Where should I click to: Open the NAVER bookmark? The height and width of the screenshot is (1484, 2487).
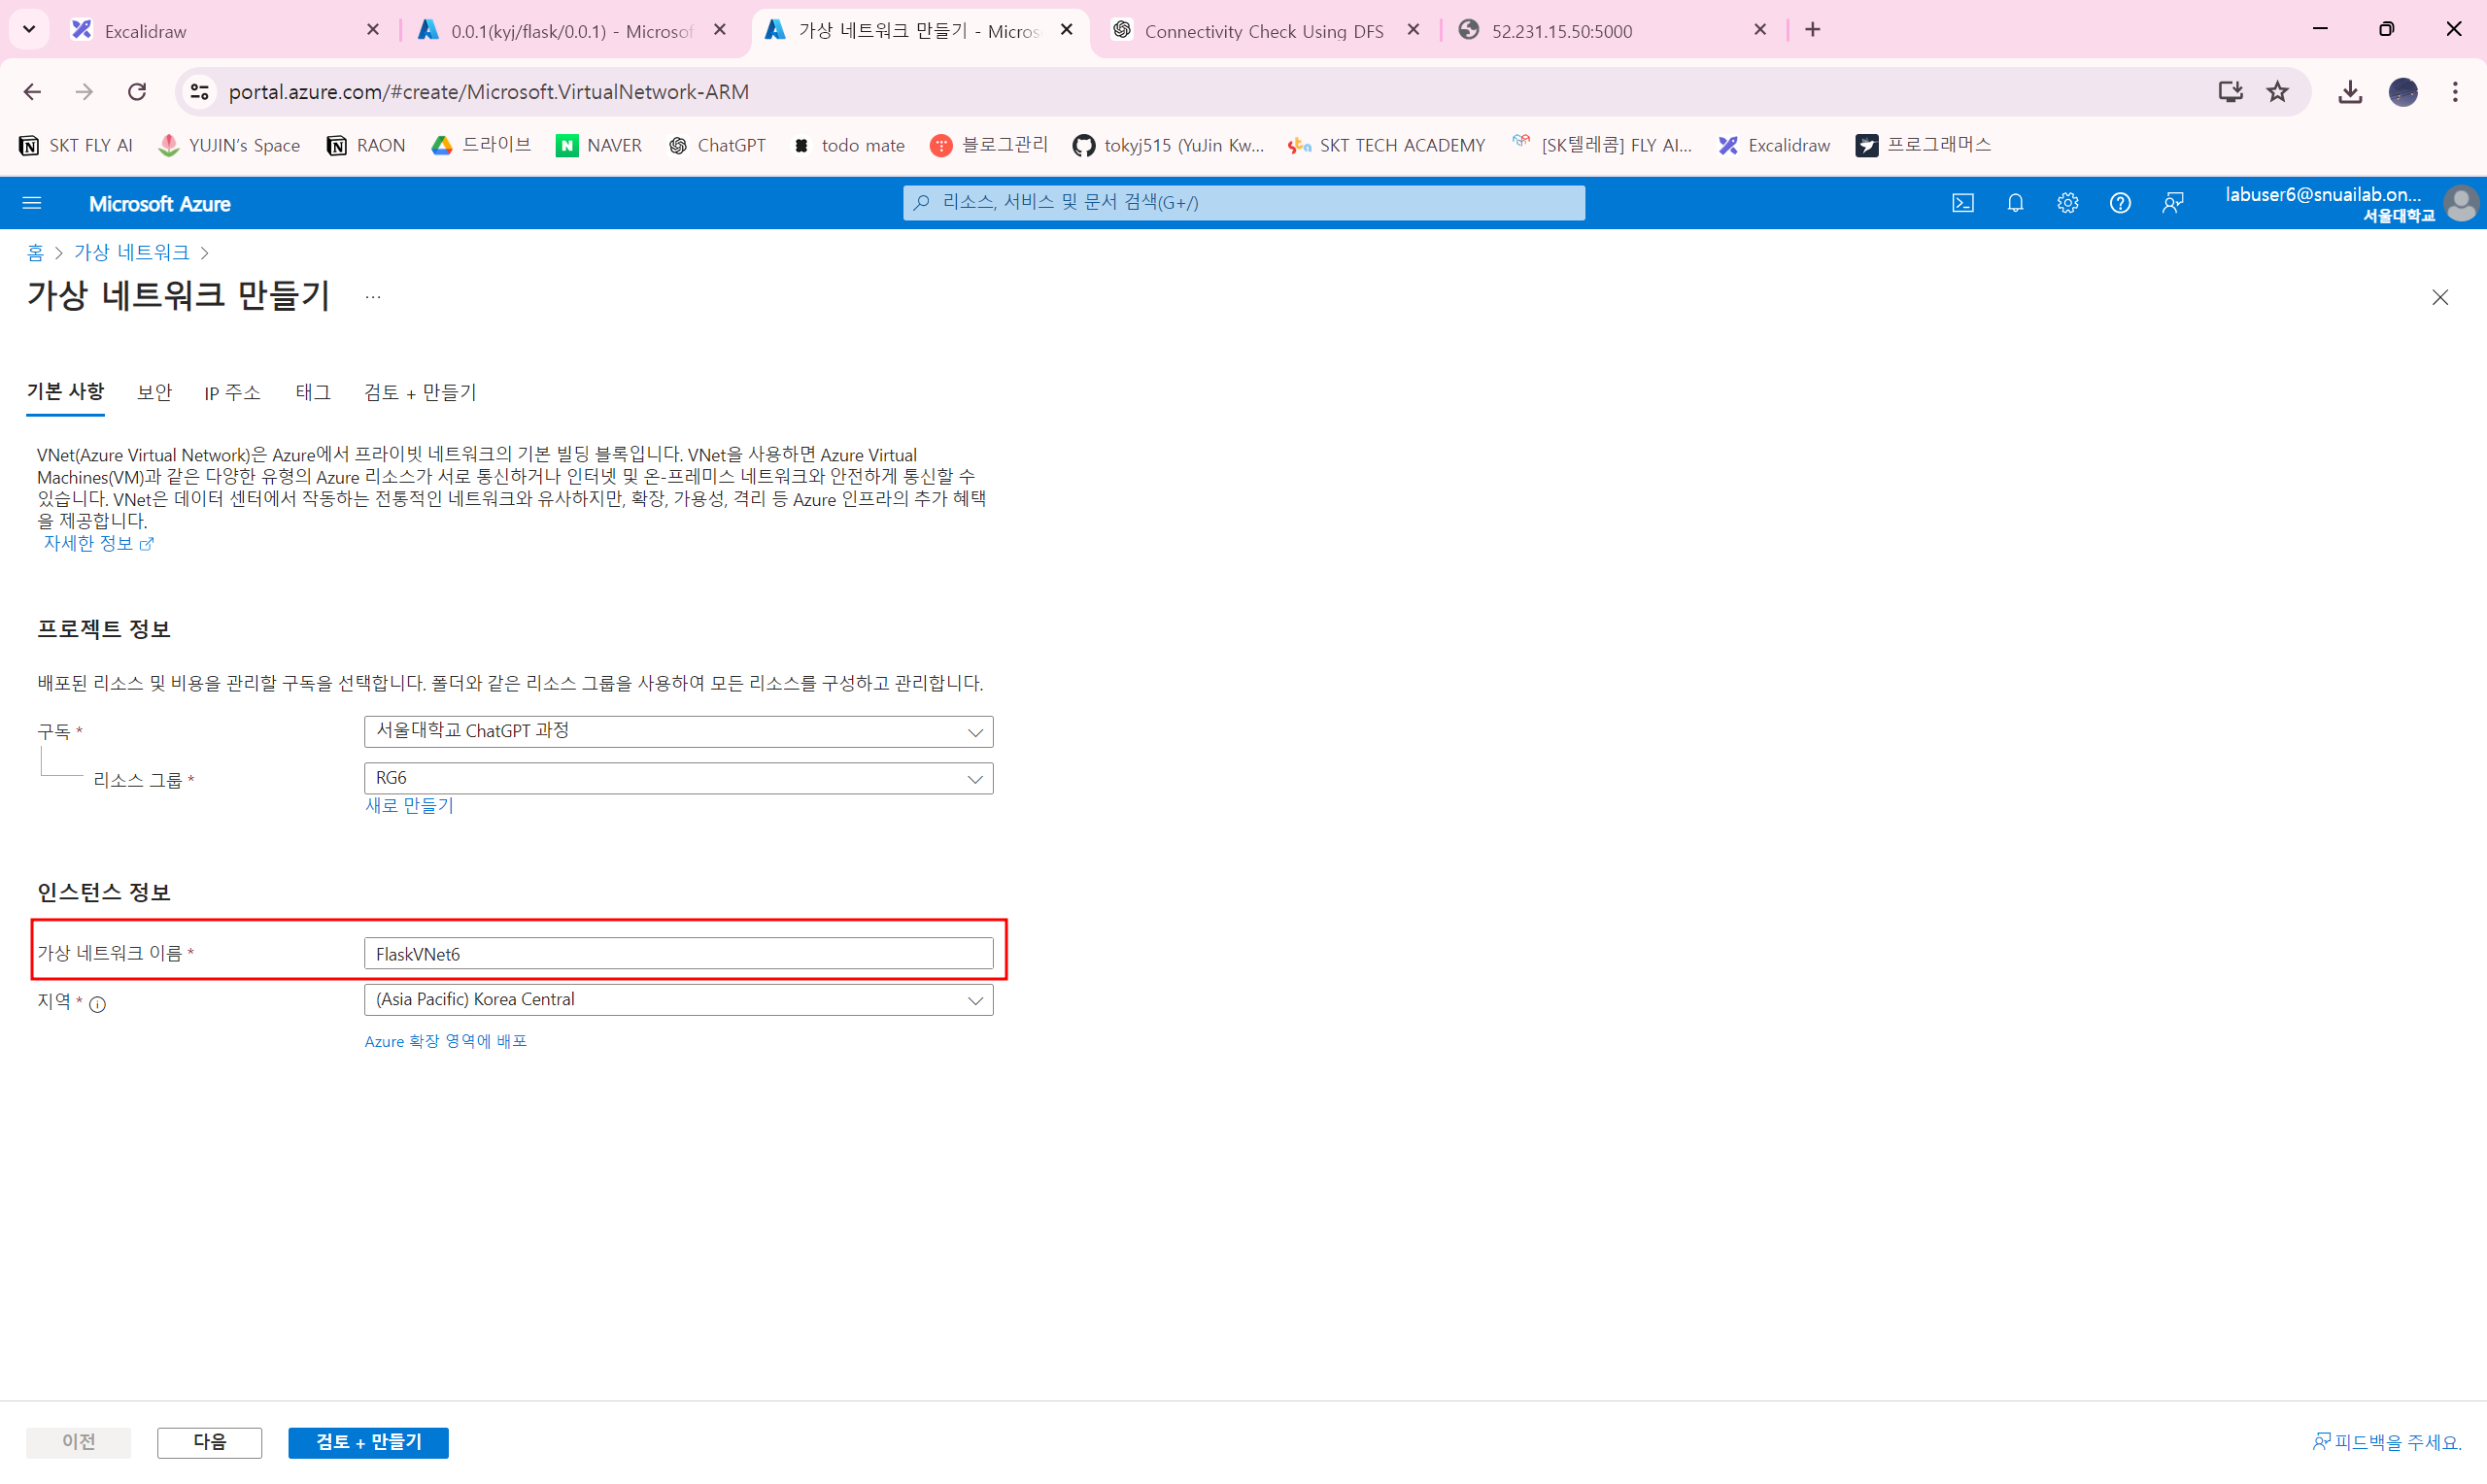pos(599,146)
